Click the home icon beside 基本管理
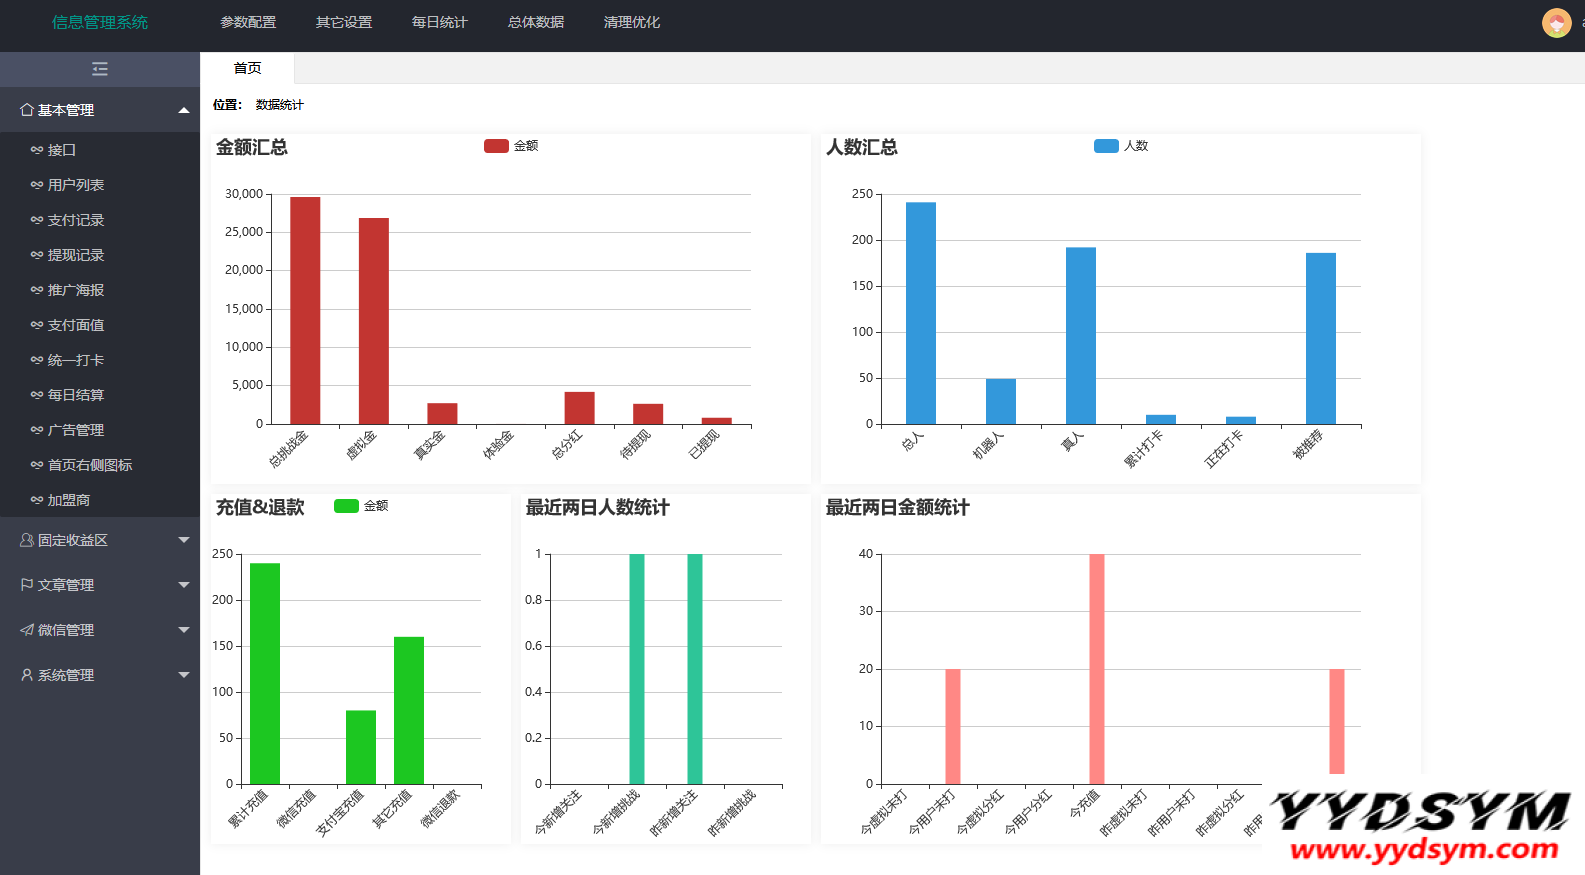This screenshot has width=1585, height=875. coord(27,110)
